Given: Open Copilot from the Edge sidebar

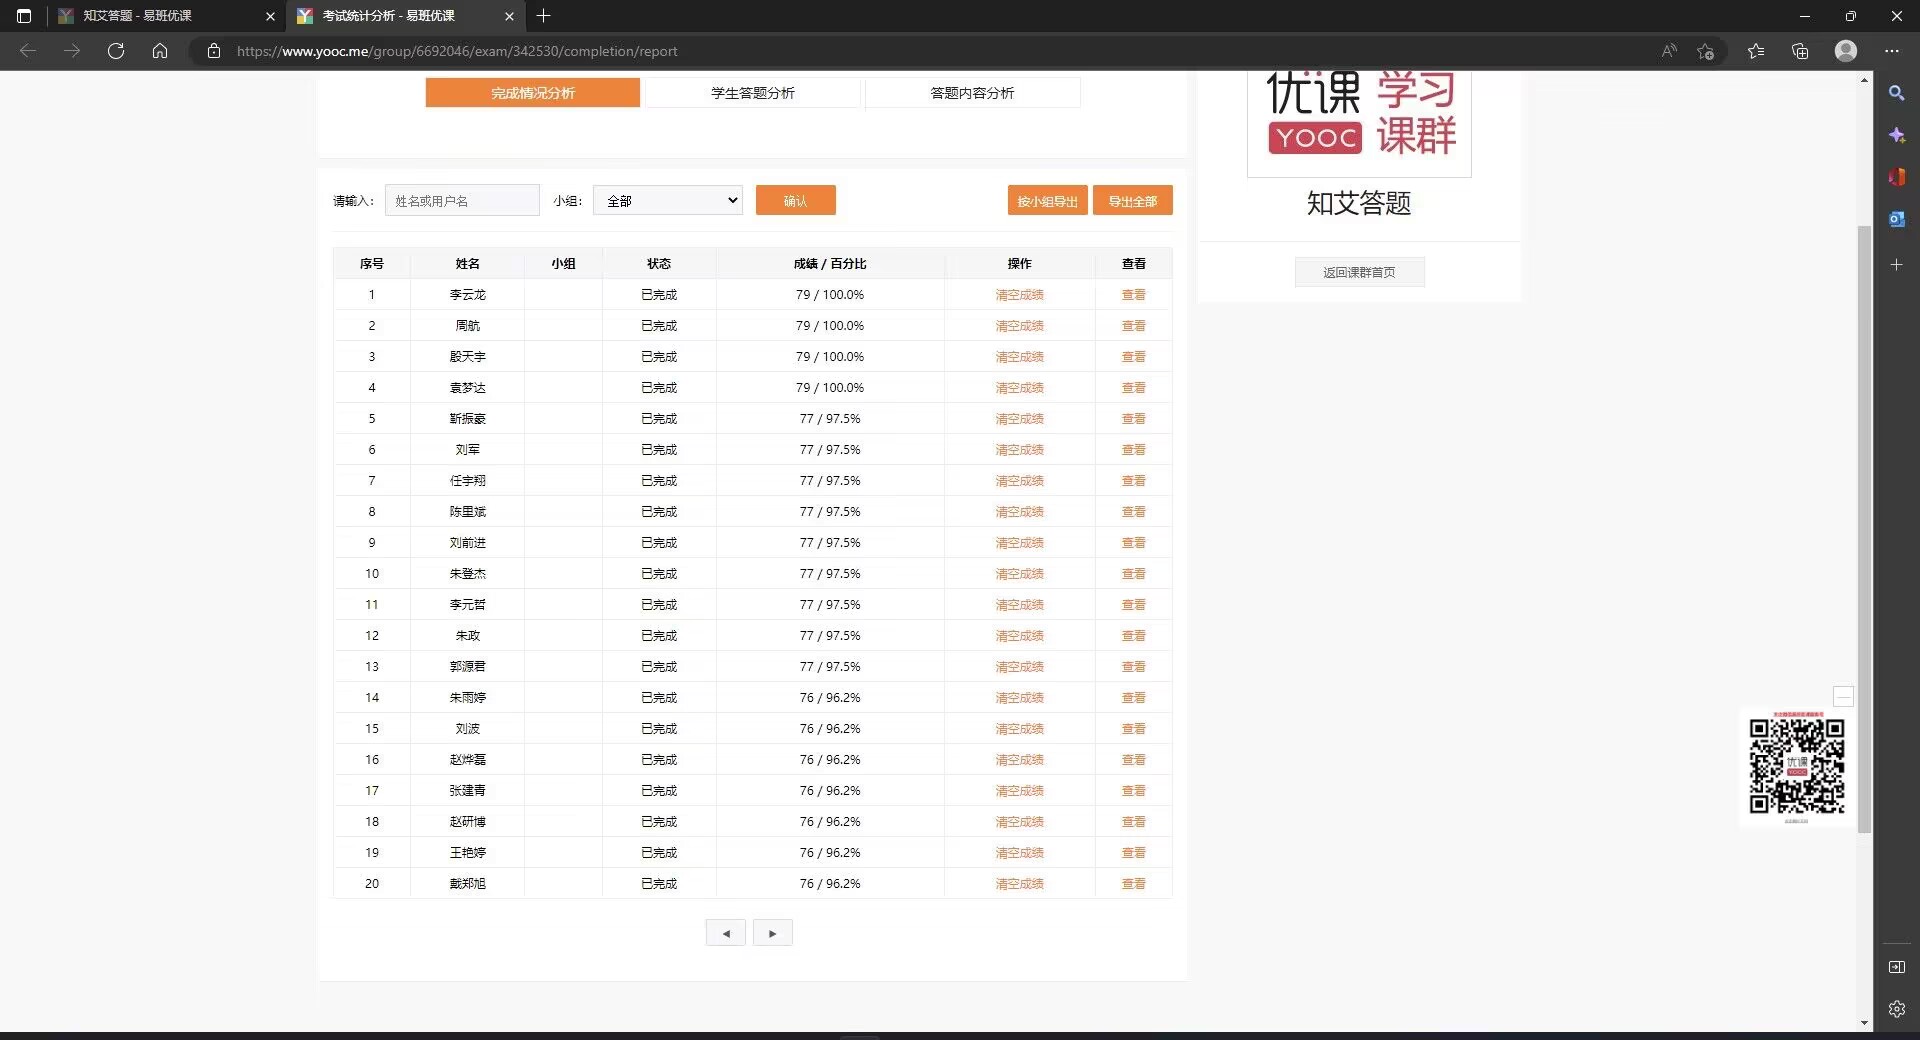Looking at the screenshot, I should (1897, 135).
